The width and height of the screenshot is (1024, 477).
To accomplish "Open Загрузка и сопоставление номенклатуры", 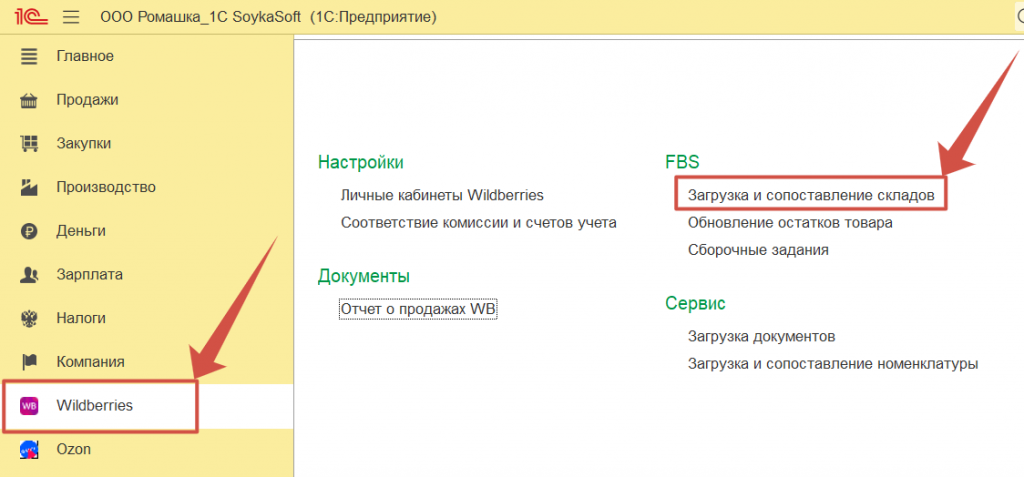I will click(832, 364).
